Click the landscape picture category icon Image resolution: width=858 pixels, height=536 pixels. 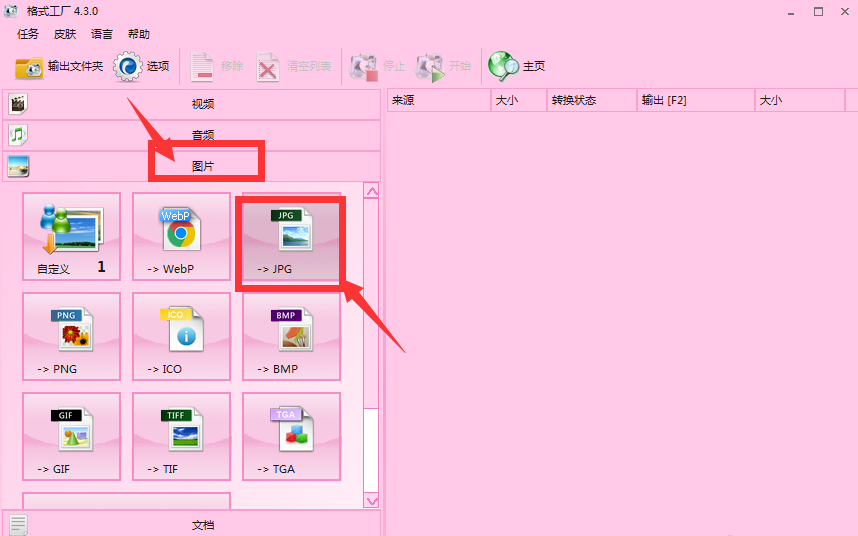19,166
